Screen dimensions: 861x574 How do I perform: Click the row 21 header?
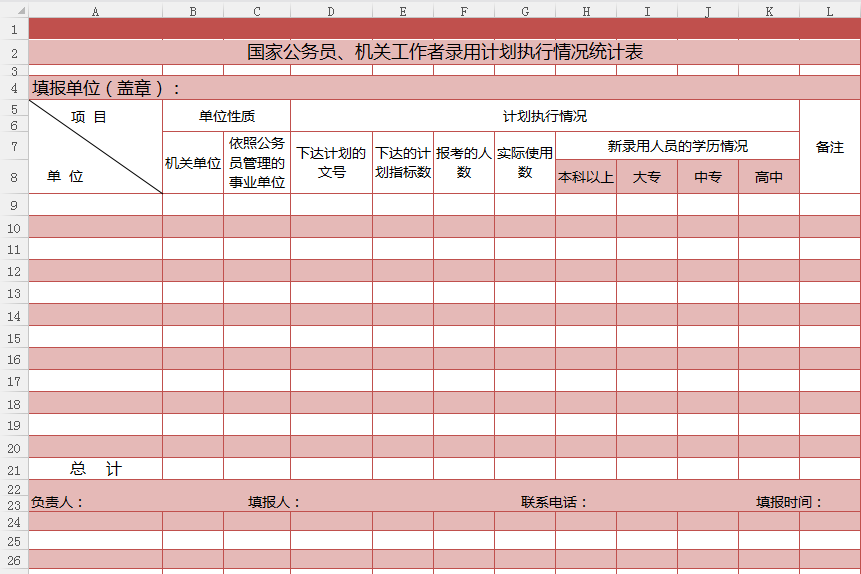point(14,469)
